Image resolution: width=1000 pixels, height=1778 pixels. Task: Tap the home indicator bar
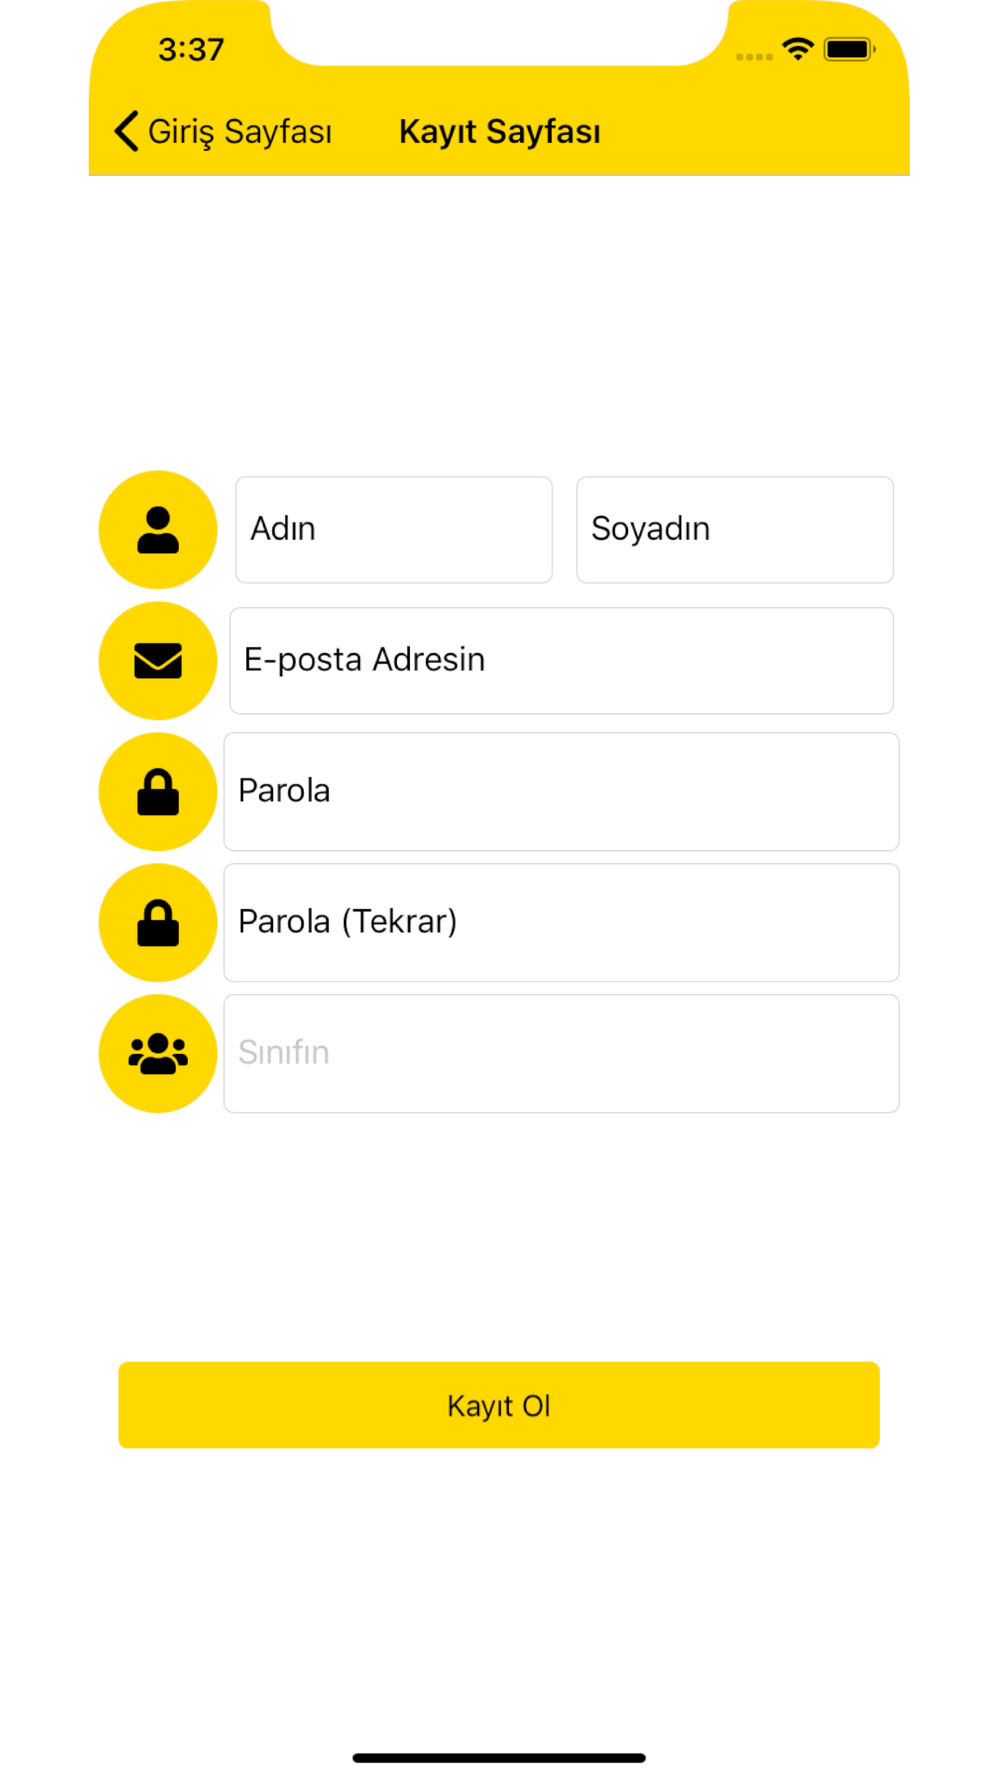pyautogui.click(x=499, y=1758)
